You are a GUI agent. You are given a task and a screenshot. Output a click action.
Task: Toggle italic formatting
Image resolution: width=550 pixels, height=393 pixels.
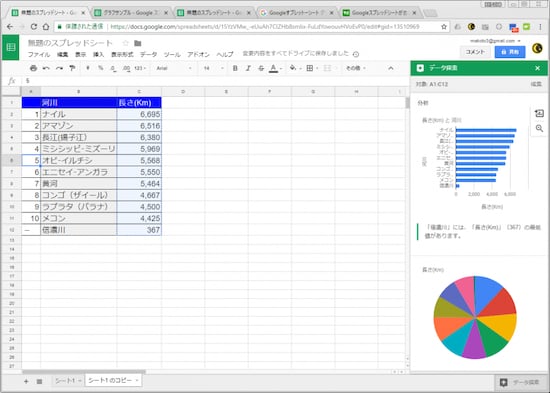point(248,68)
